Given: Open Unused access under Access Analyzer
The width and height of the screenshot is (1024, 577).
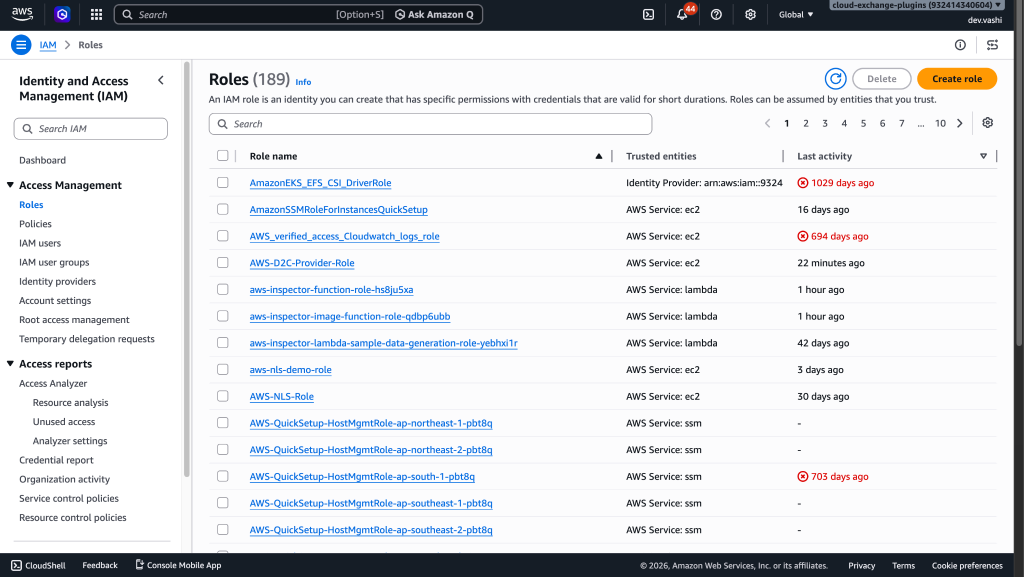Looking at the screenshot, I should (64, 422).
